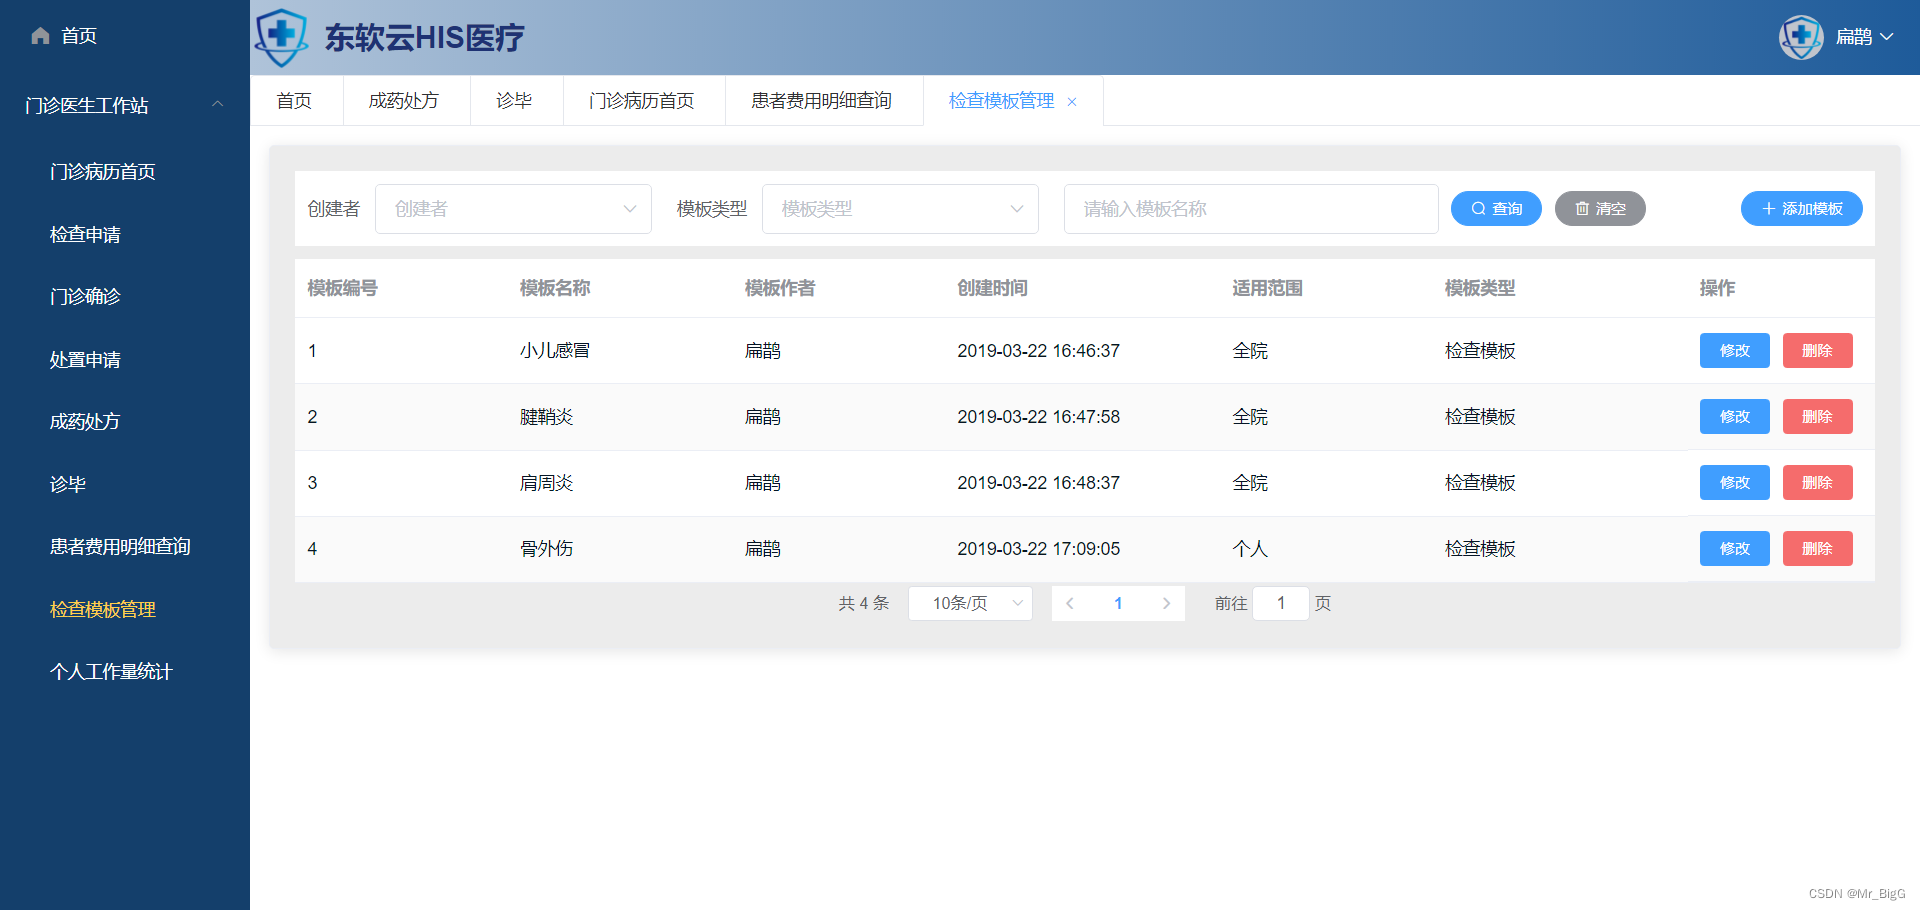Click the 骨外伤 template name cell

tap(546, 549)
